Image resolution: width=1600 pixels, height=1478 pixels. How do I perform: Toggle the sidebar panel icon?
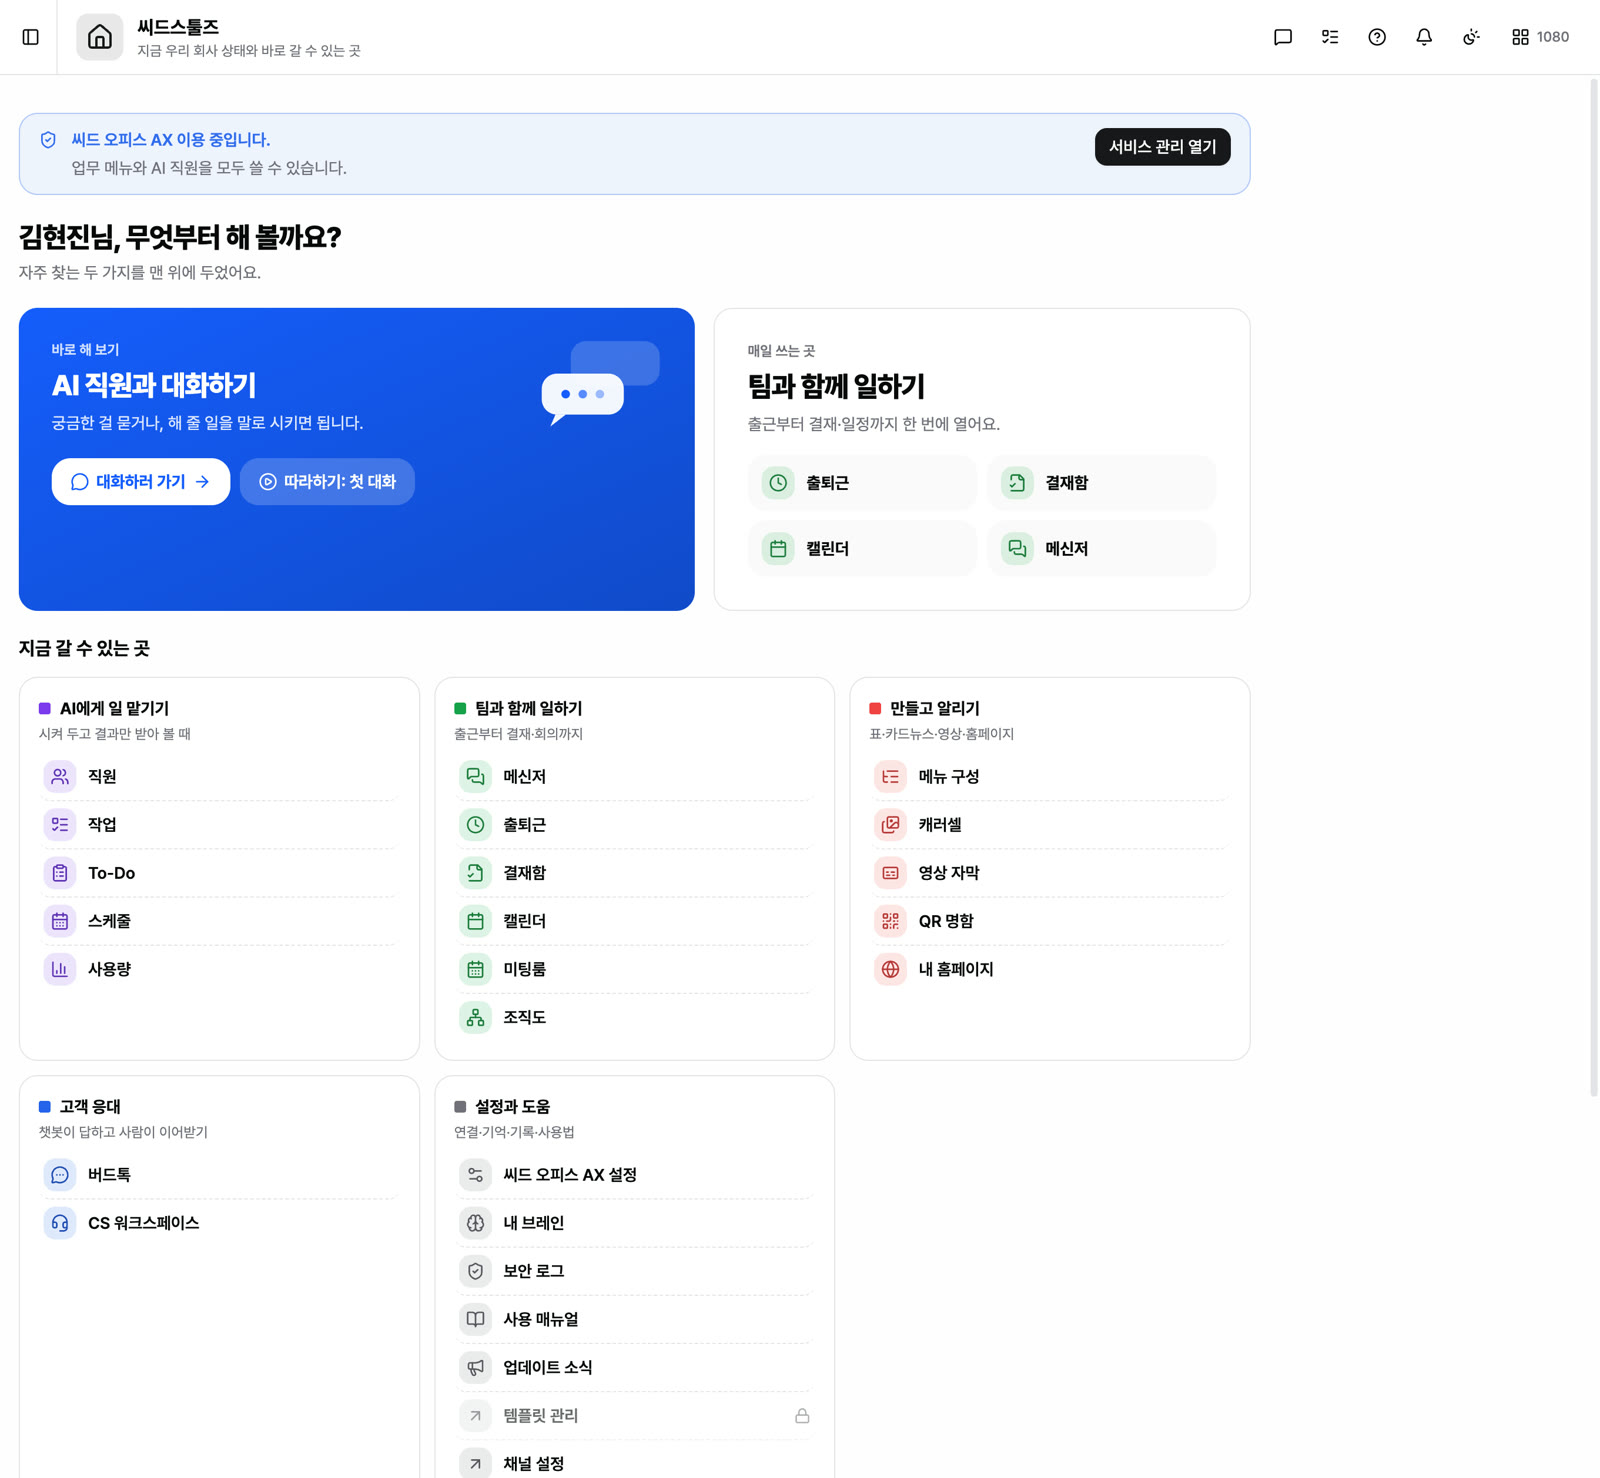click(31, 37)
